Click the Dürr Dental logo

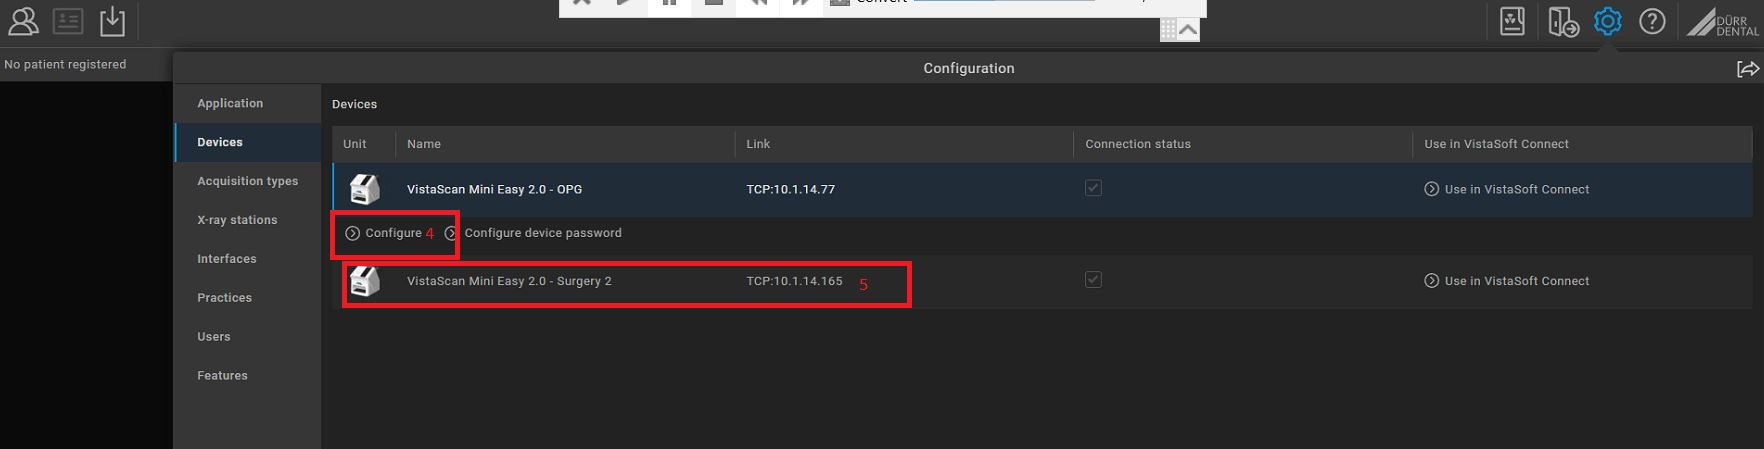[1722, 22]
